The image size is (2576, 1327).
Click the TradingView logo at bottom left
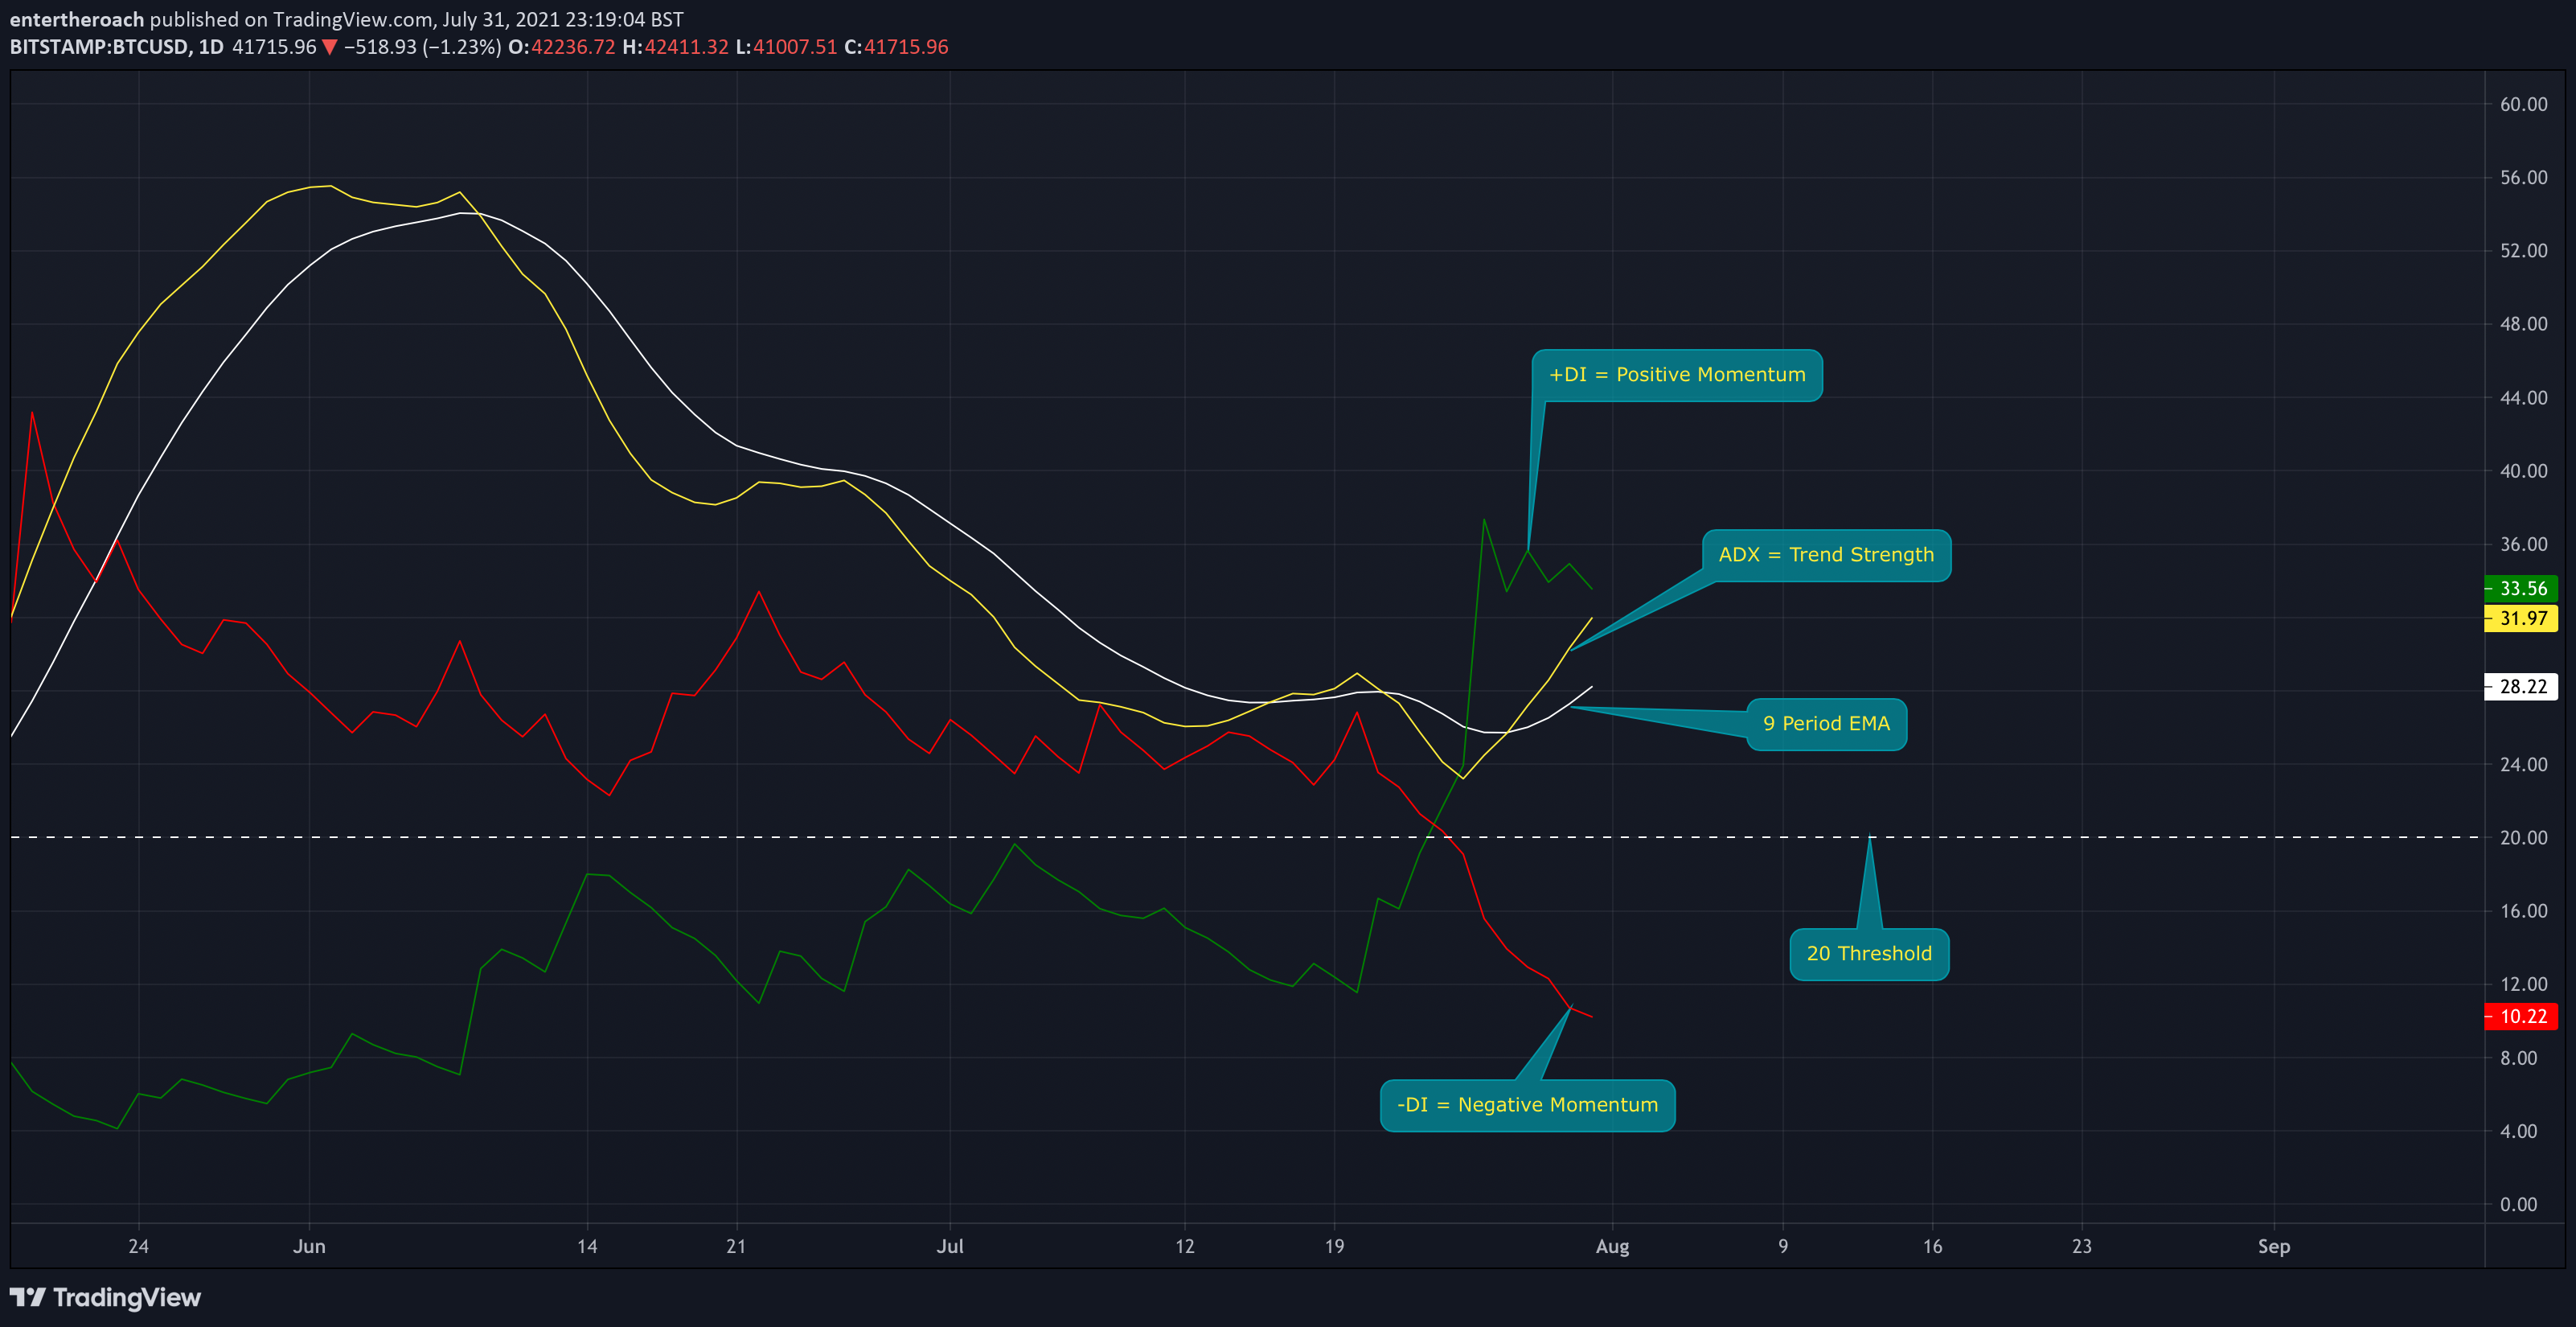pyautogui.click(x=105, y=1297)
